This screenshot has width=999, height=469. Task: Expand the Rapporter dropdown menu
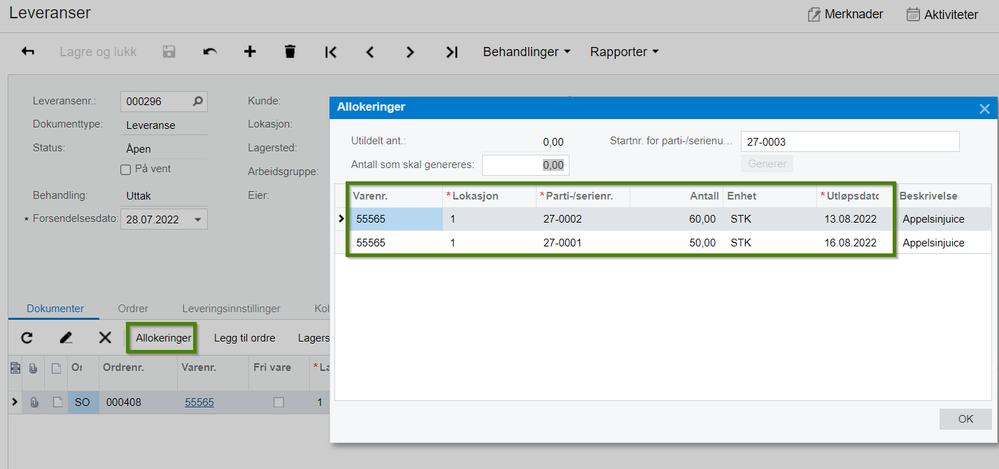(624, 52)
